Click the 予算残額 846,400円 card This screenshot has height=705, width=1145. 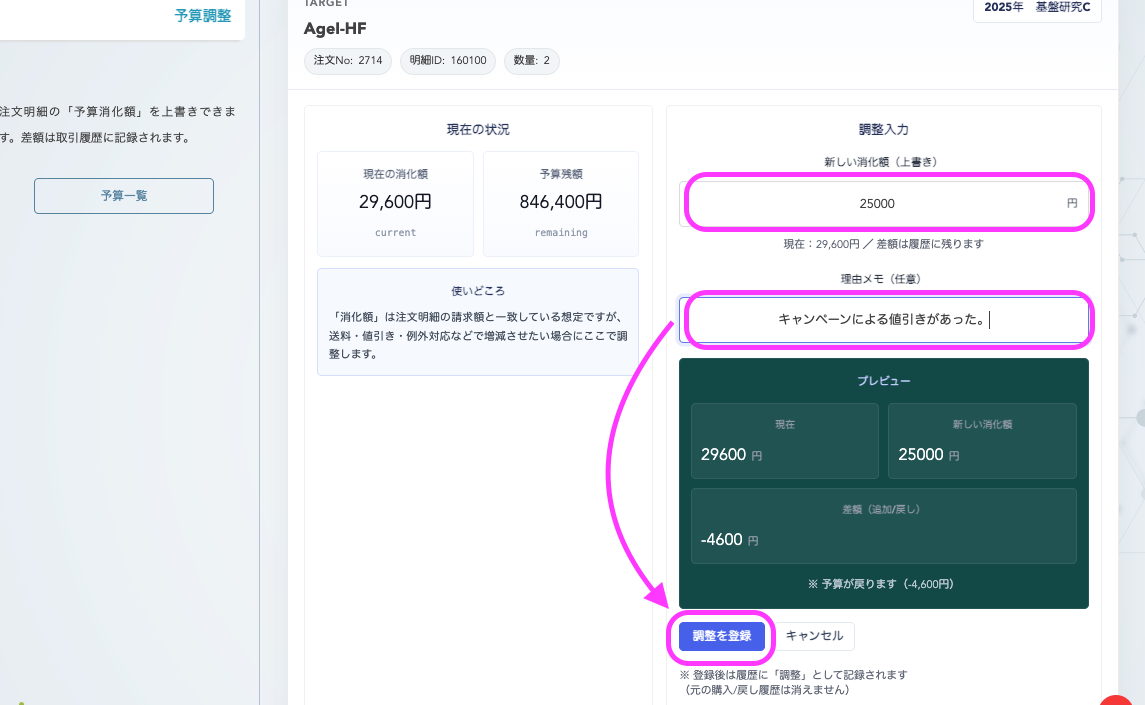(x=561, y=203)
